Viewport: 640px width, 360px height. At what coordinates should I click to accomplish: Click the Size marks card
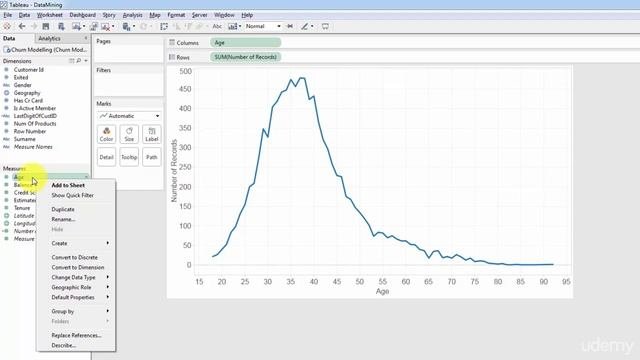pyautogui.click(x=129, y=134)
